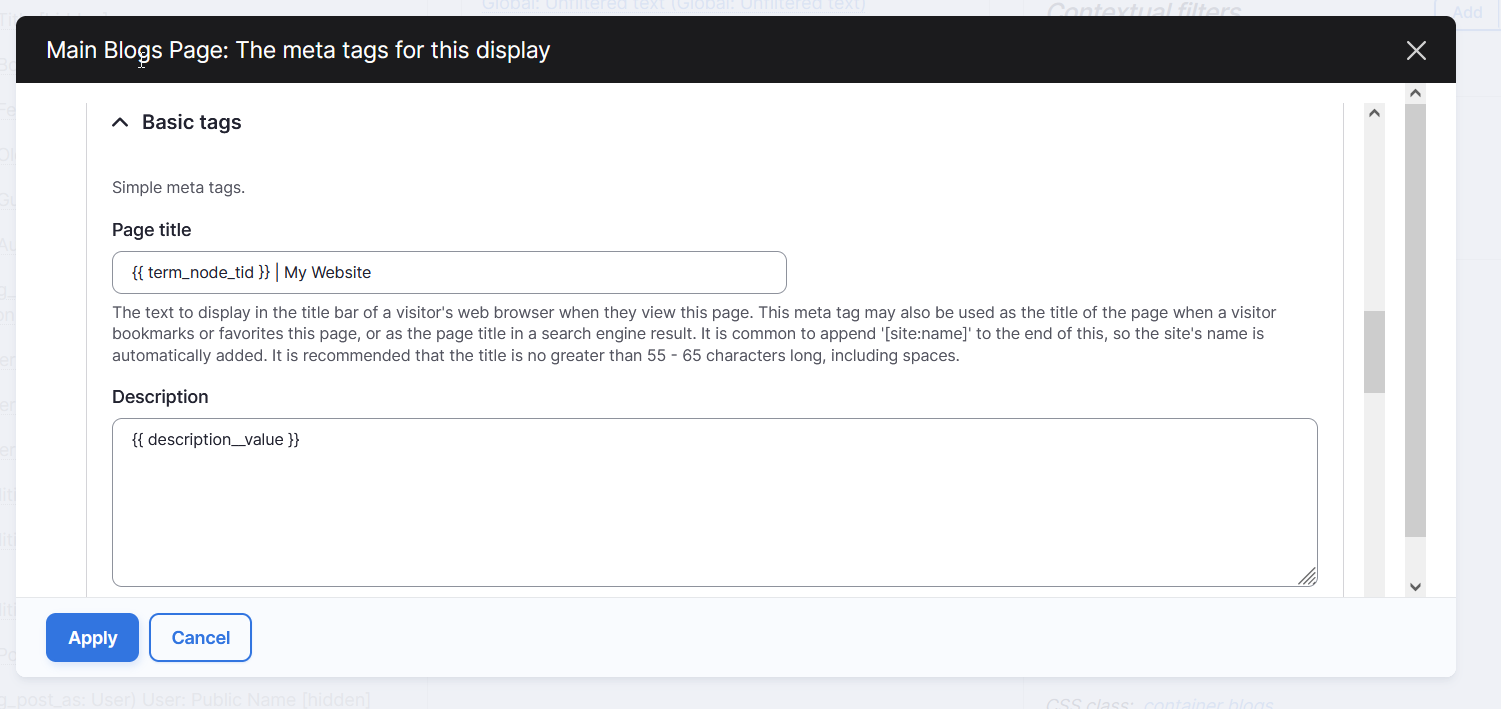Click the outer scrollbar up arrow
Image resolution: width=1501 pixels, height=709 pixels.
tap(1415, 91)
